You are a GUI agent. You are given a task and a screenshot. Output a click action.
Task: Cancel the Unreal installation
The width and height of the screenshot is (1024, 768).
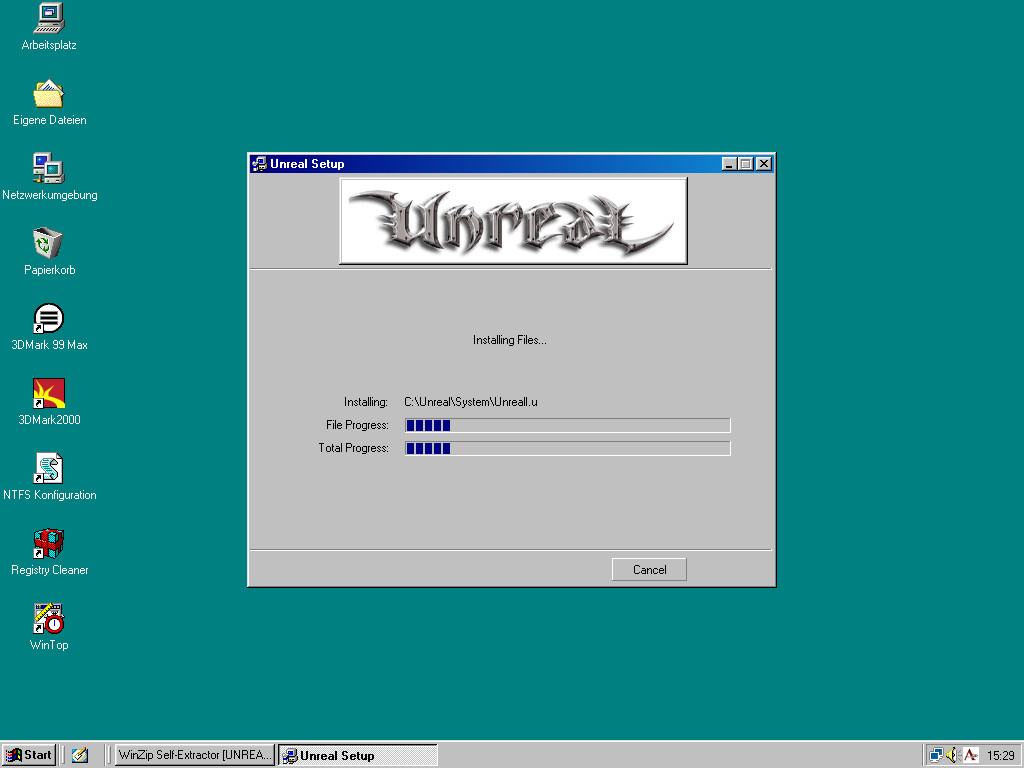coord(649,569)
